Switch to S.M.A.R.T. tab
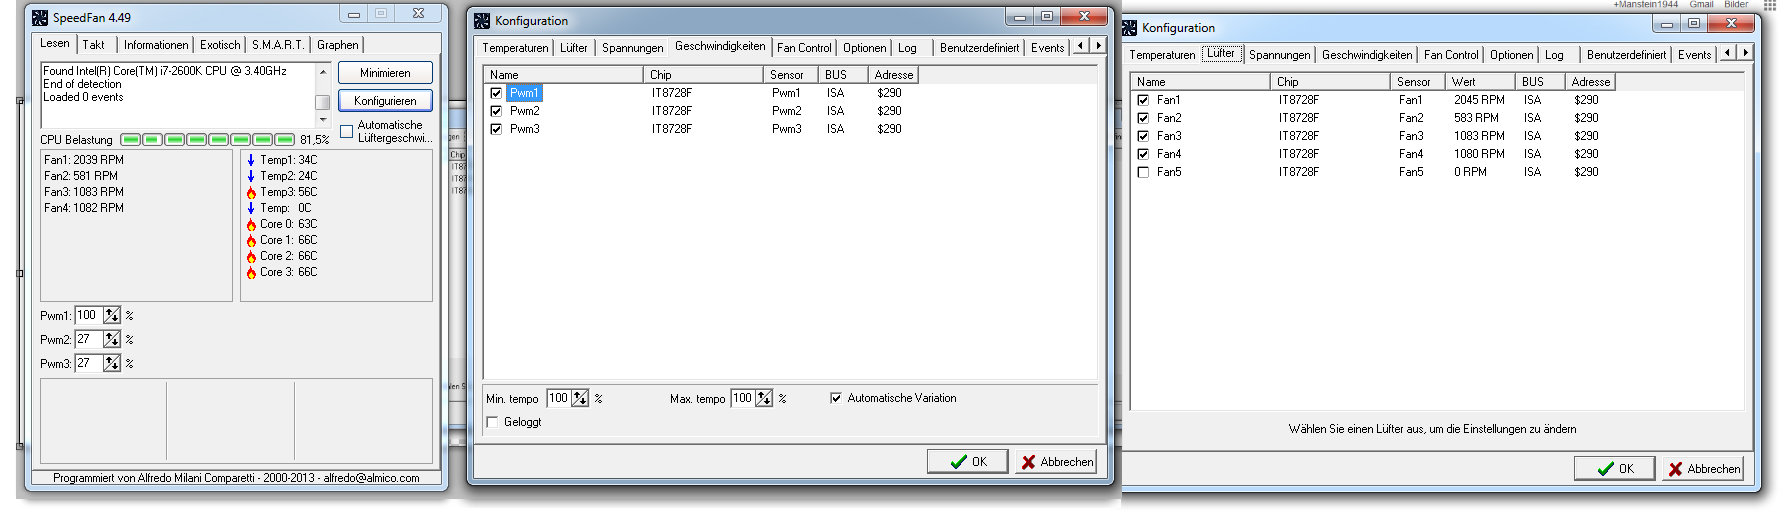 point(278,45)
